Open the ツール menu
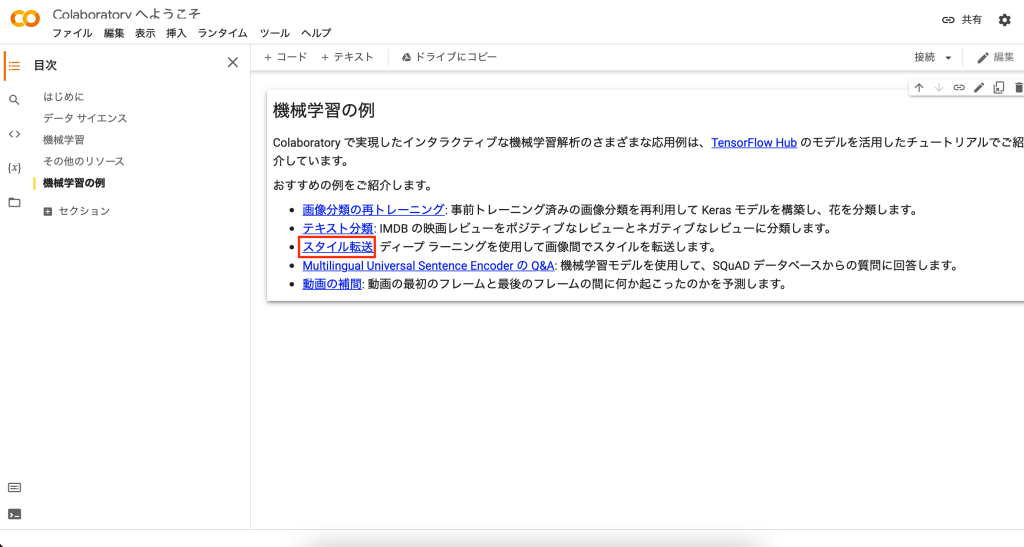Viewport: 1024px width, 547px height. [274, 33]
